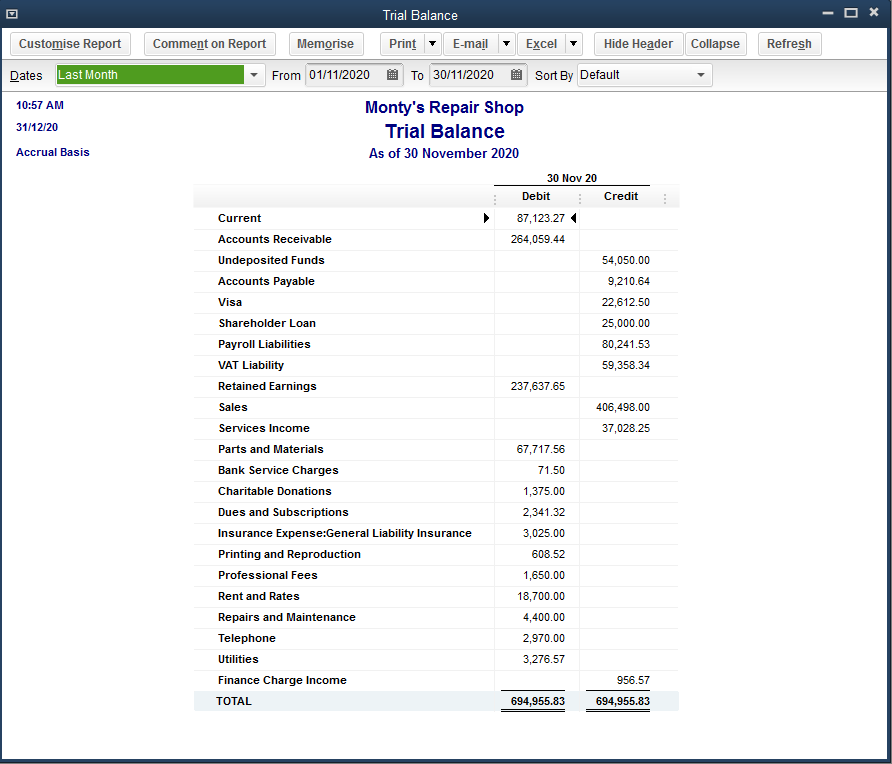Select Parts and Materials debit 67,717.56
The width and height of the screenshot is (892, 764).
540,449
